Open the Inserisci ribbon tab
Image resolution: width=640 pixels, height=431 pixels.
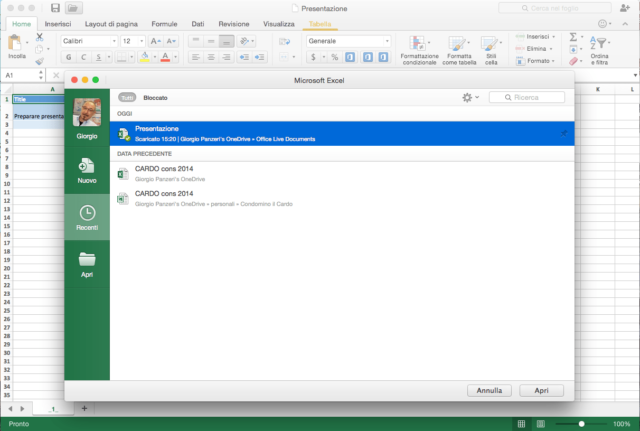pos(58,24)
